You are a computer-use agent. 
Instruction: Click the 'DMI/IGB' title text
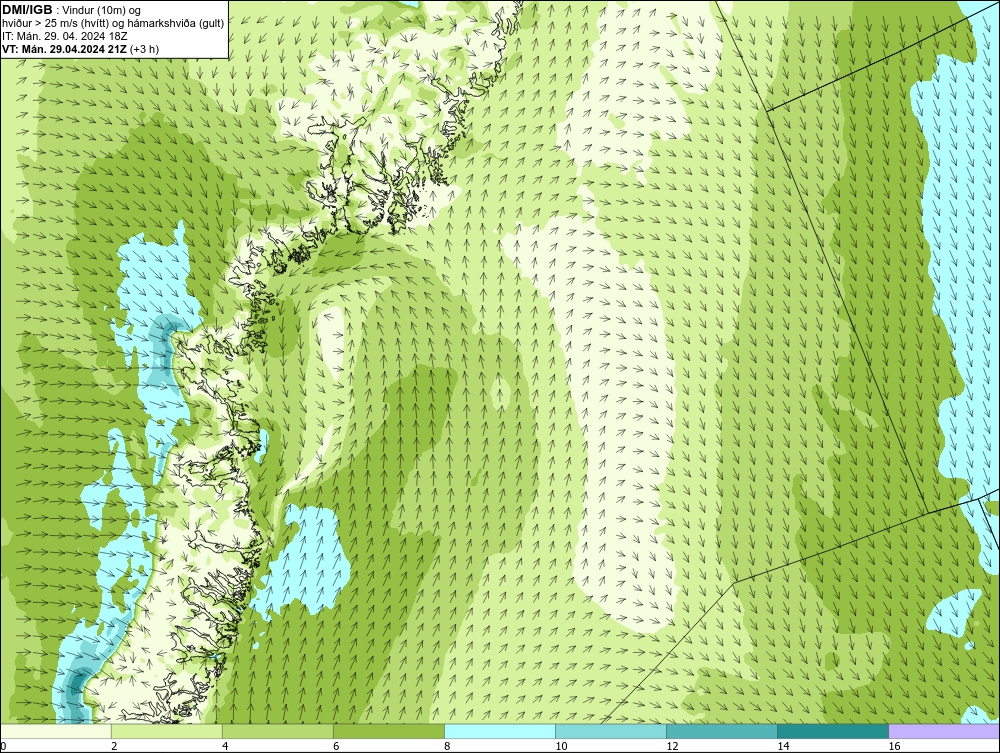point(27,10)
